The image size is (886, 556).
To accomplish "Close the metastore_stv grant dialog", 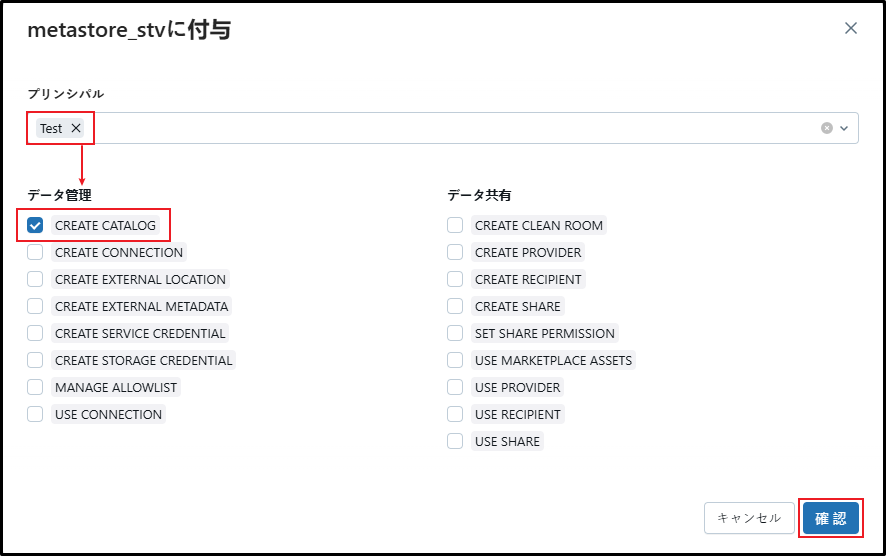I will click(851, 28).
